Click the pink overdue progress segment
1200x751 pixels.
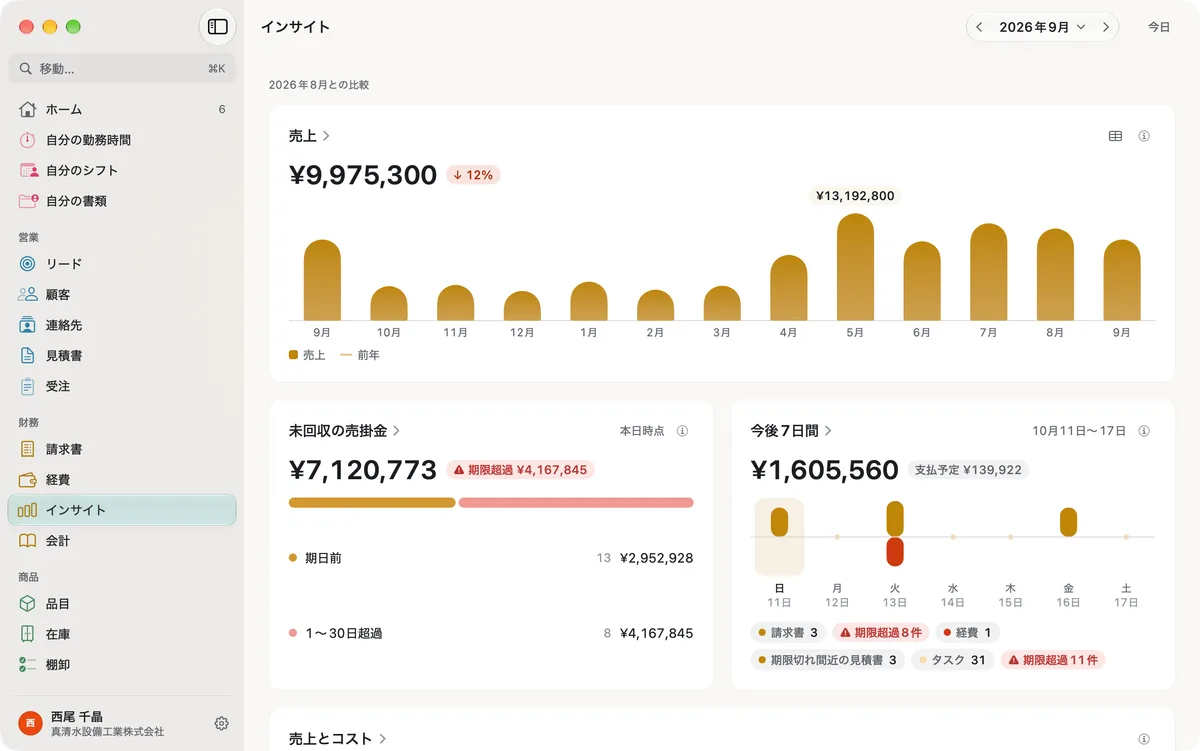coord(576,503)
